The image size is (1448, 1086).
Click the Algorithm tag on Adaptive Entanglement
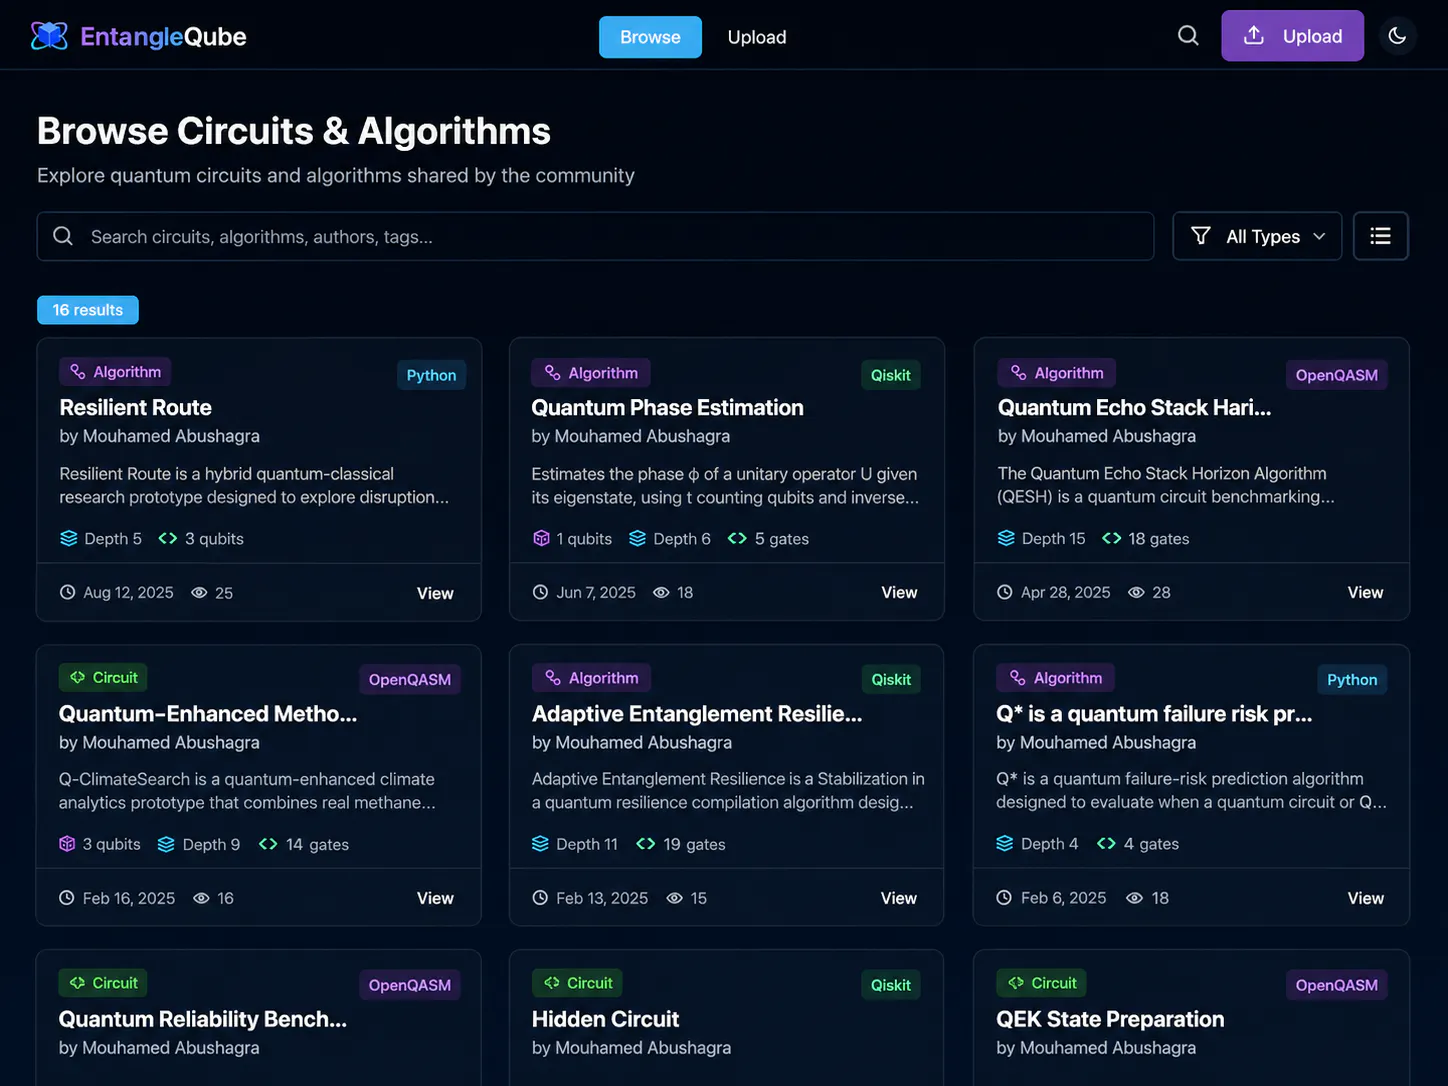[592, 678]
